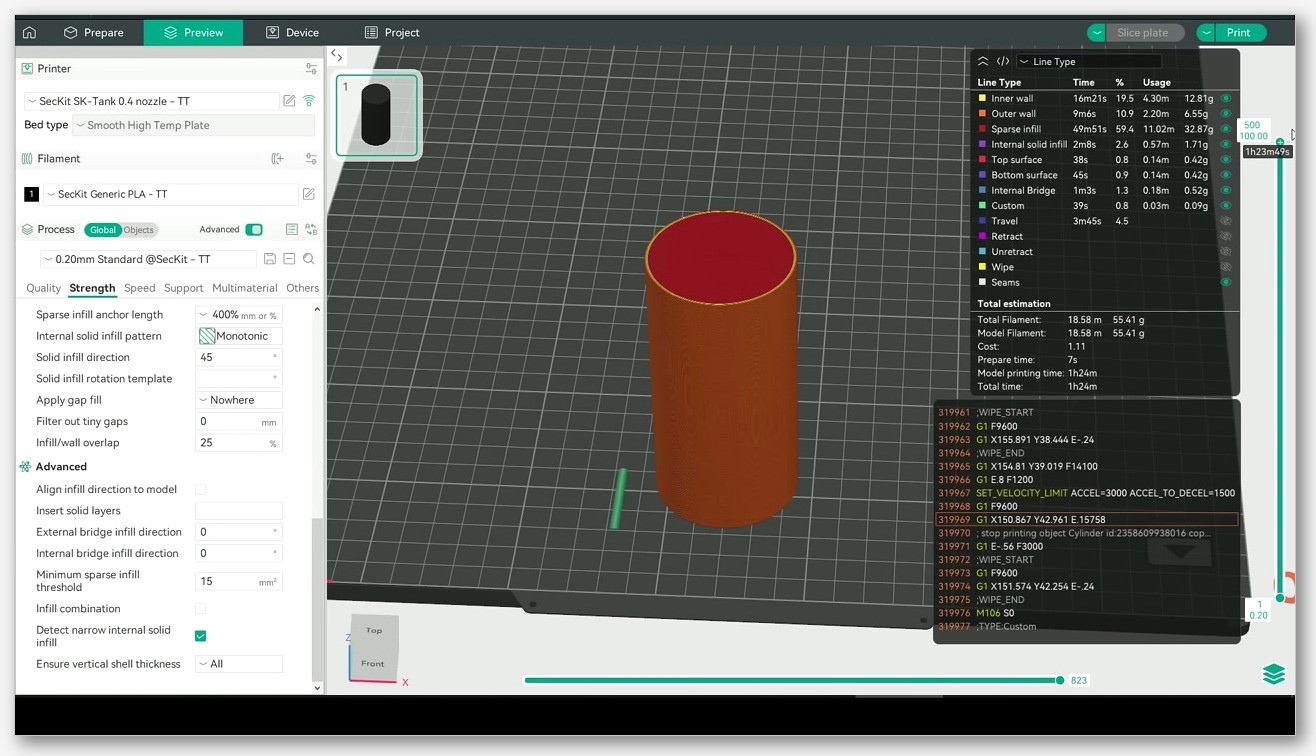Image resolution: width=1316 pixels, height=756 pixels.
Task: Click the Advanced section atom icon
Action: coord(25,467)
